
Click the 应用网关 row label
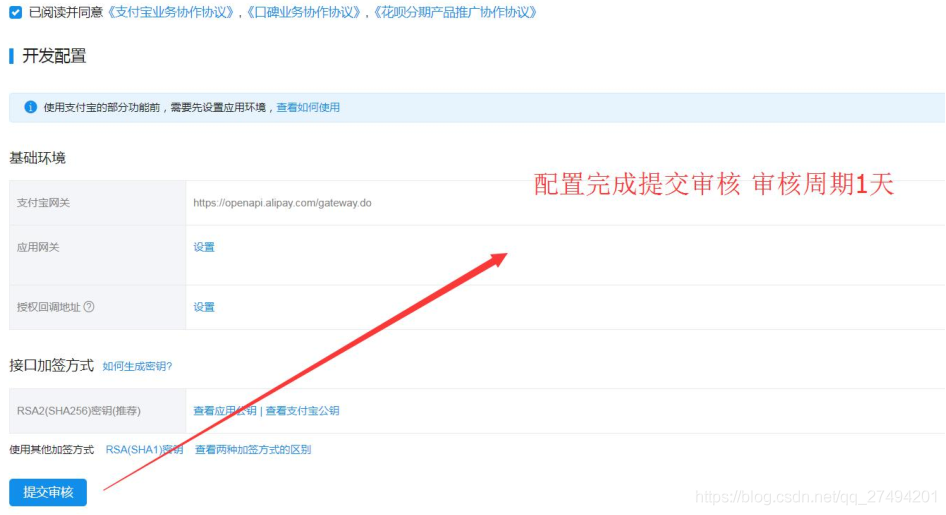[x=38, y=247]
